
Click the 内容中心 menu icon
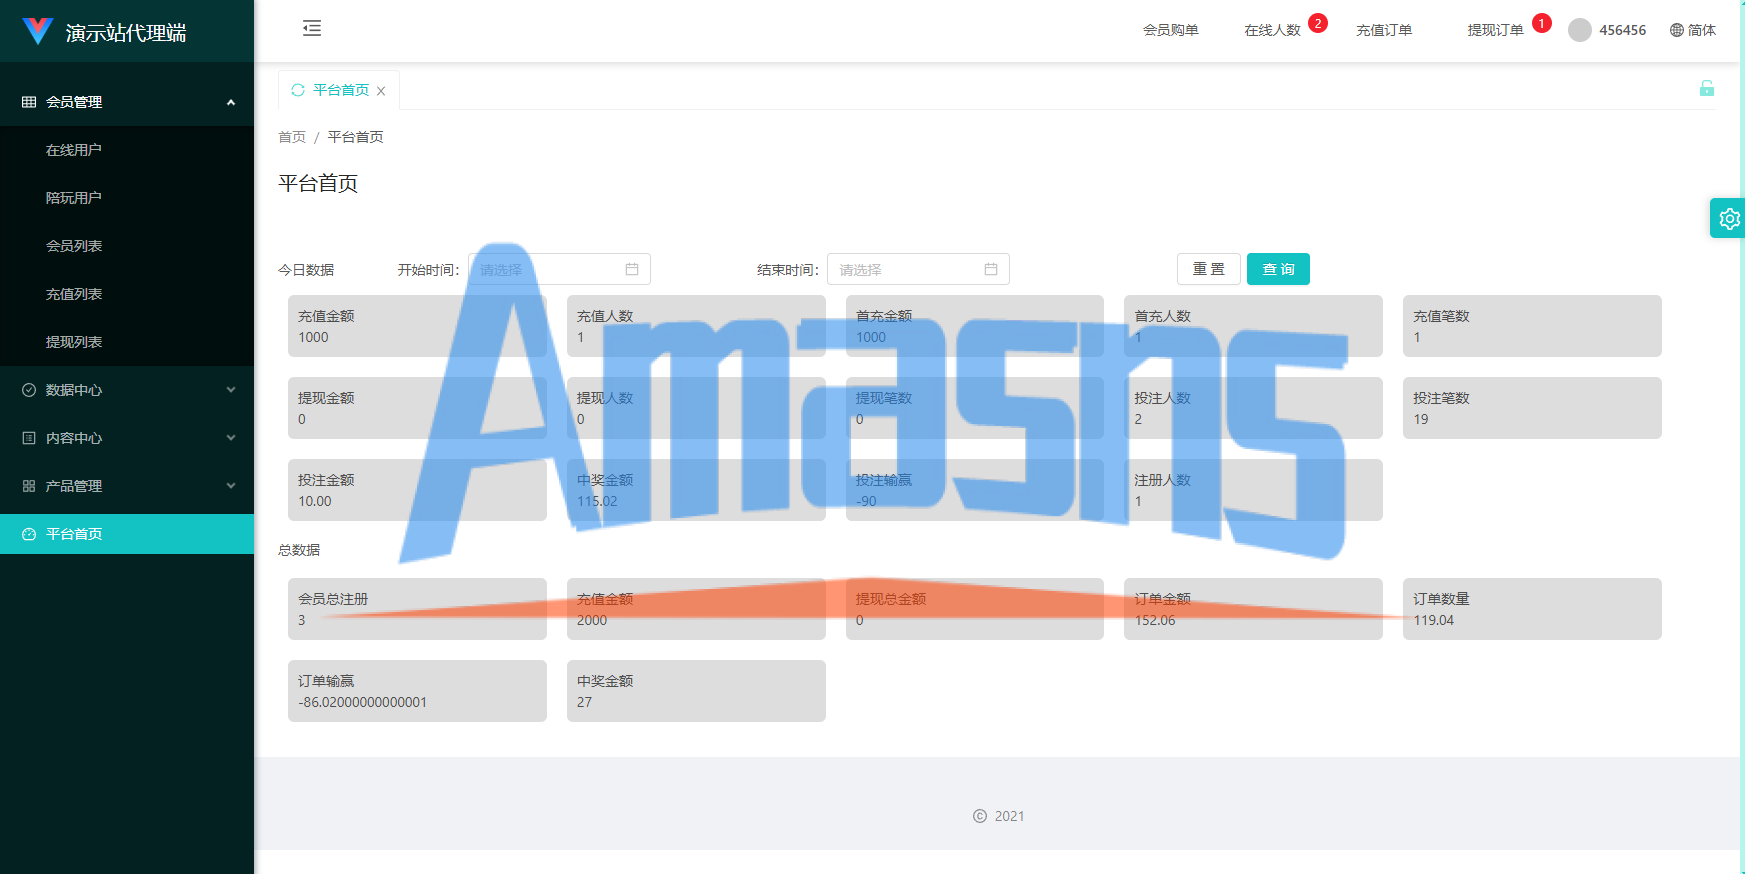[x=29, y=438]
